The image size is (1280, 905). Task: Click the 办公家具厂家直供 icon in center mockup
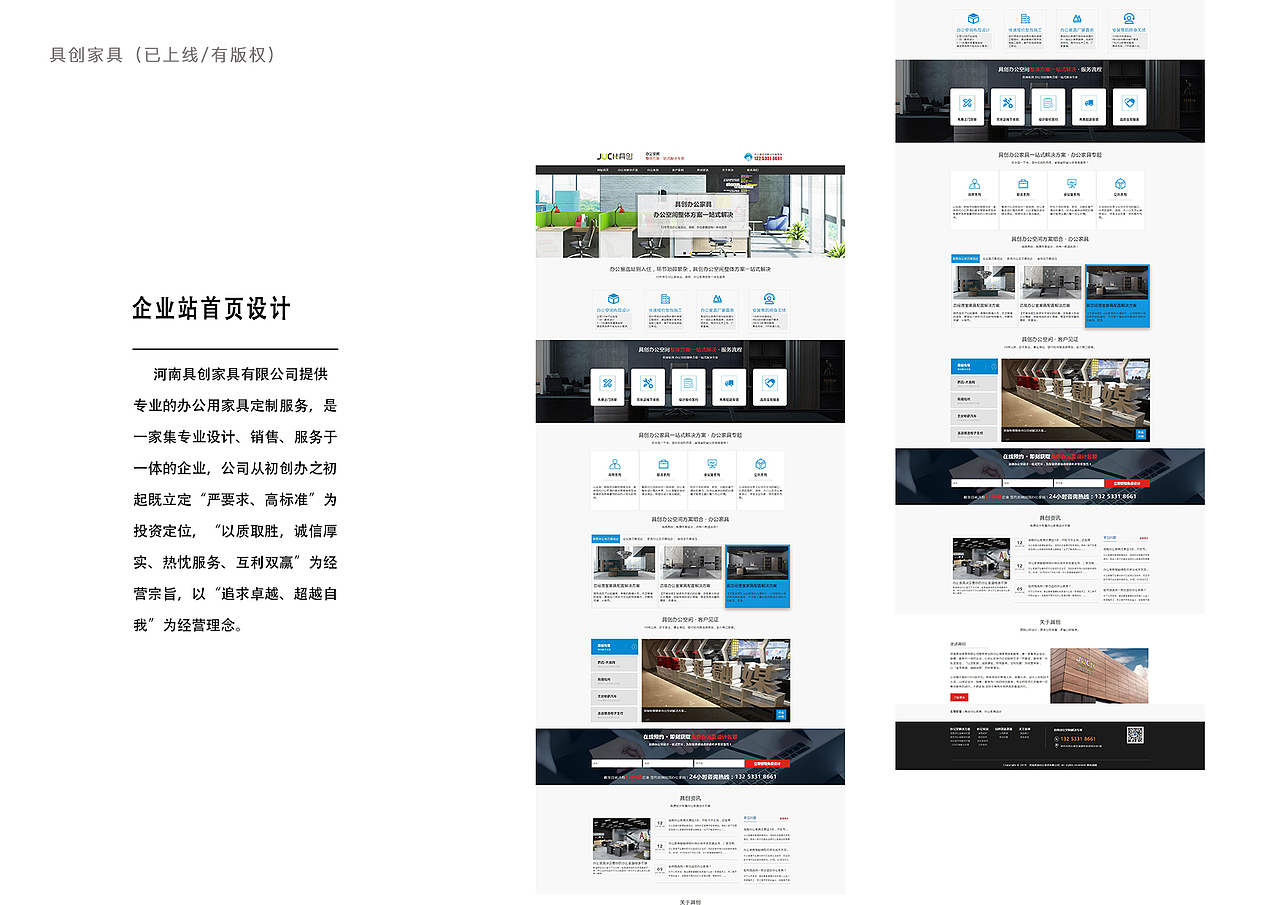coord(716,299)
